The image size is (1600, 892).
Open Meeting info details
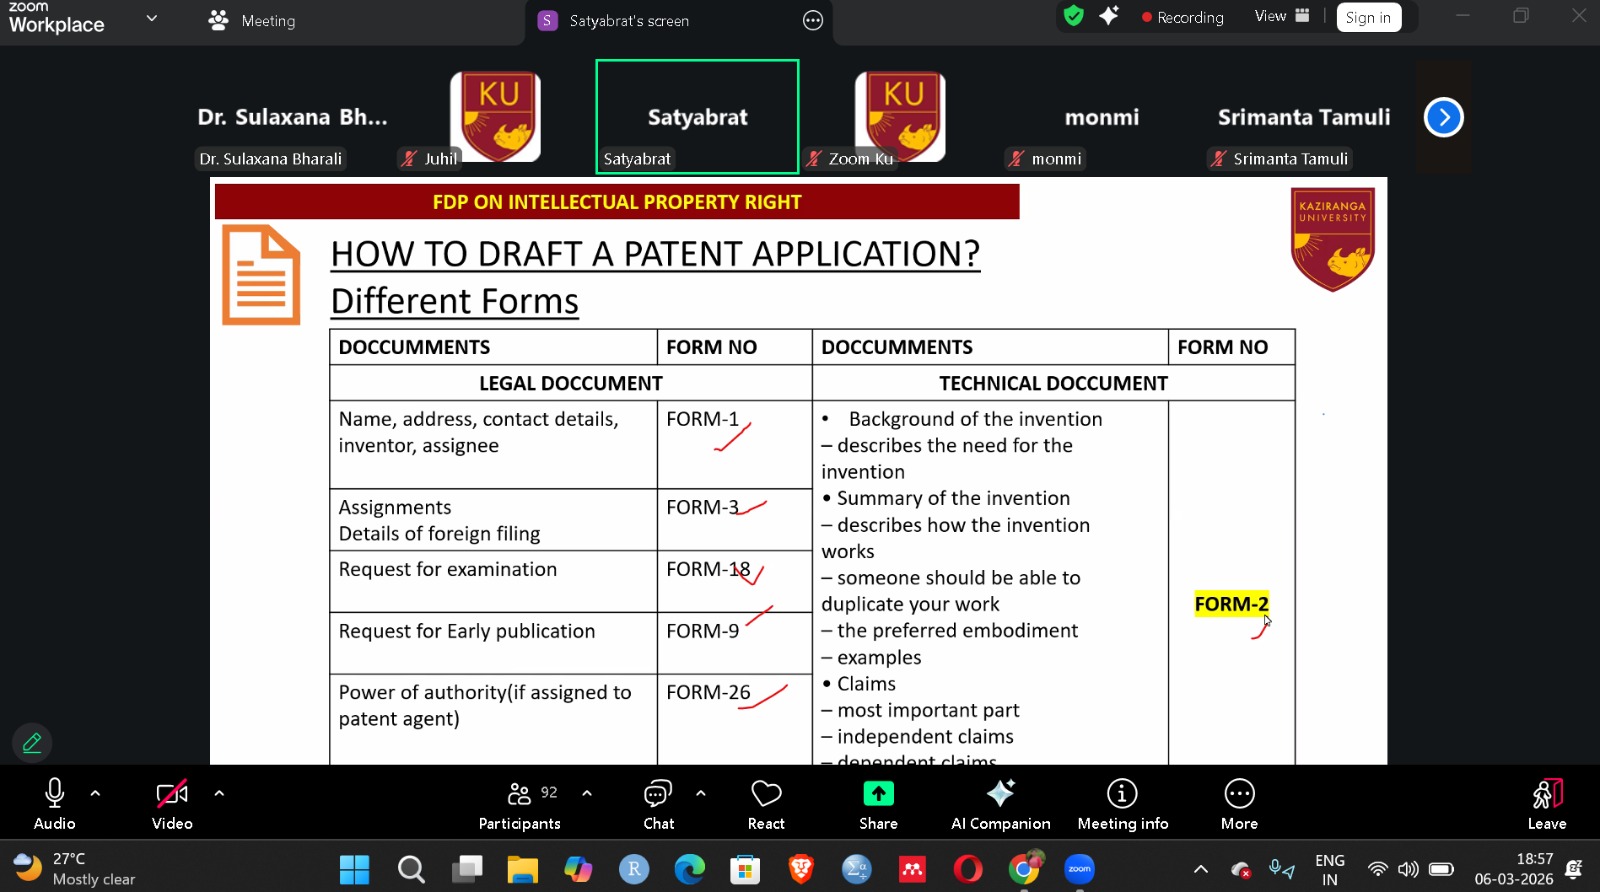point(1122,805)
